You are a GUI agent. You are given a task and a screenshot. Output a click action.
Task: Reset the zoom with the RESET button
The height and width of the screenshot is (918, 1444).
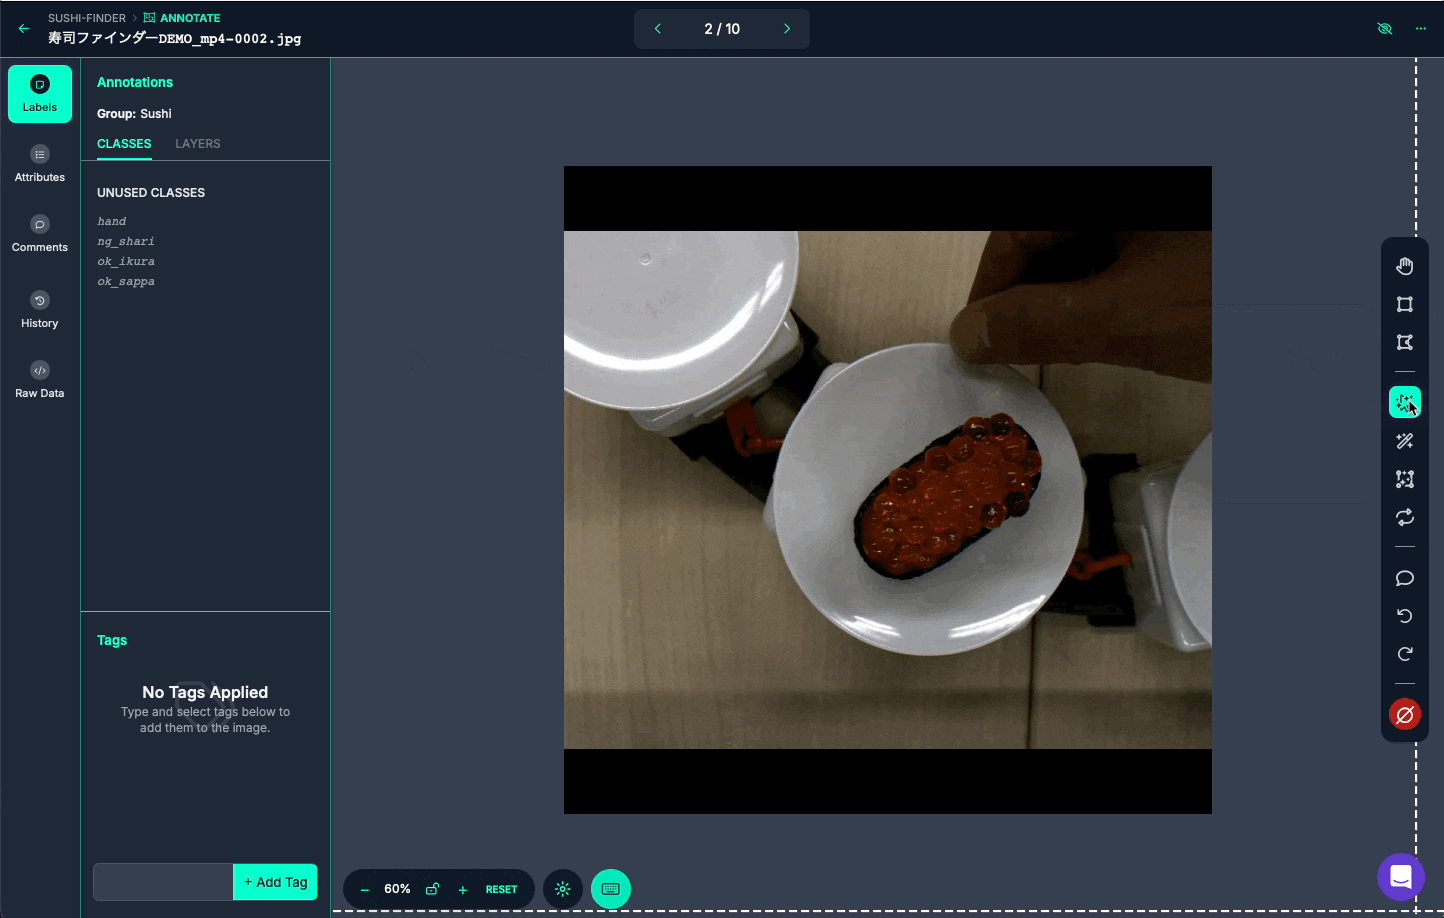coord(501,888)
